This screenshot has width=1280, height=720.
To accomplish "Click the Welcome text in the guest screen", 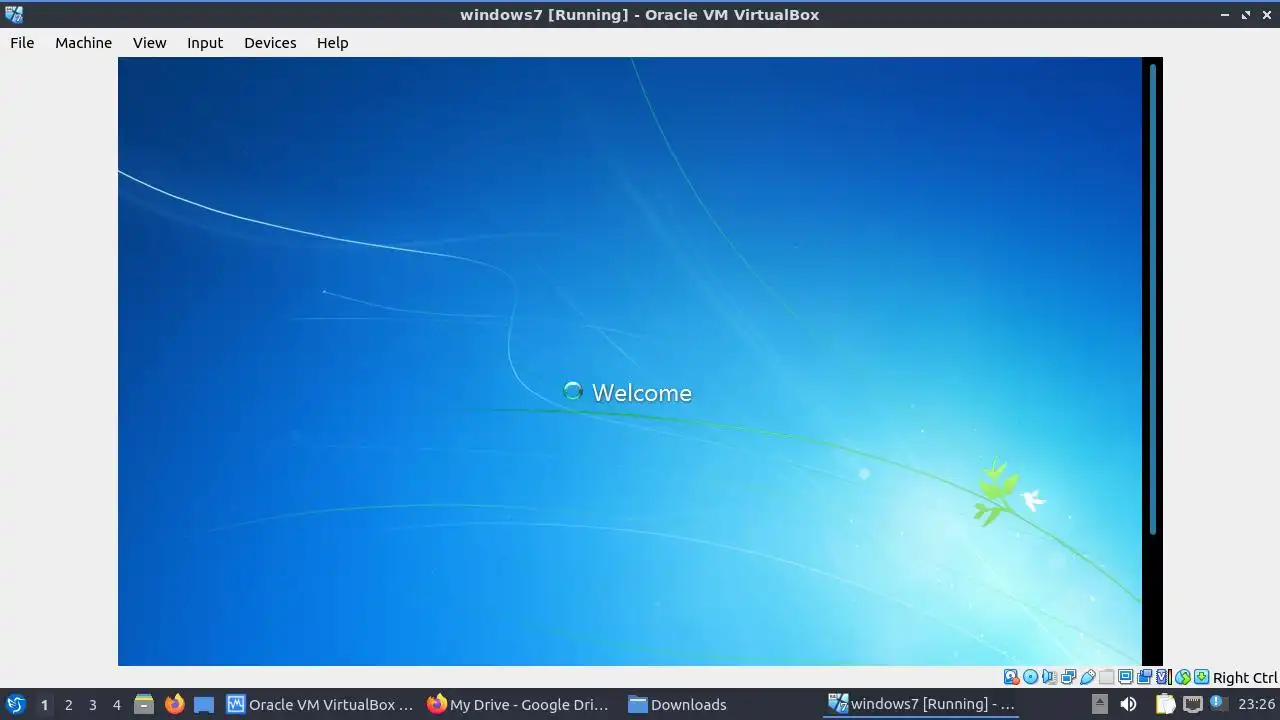I will (x=642, y=393).
